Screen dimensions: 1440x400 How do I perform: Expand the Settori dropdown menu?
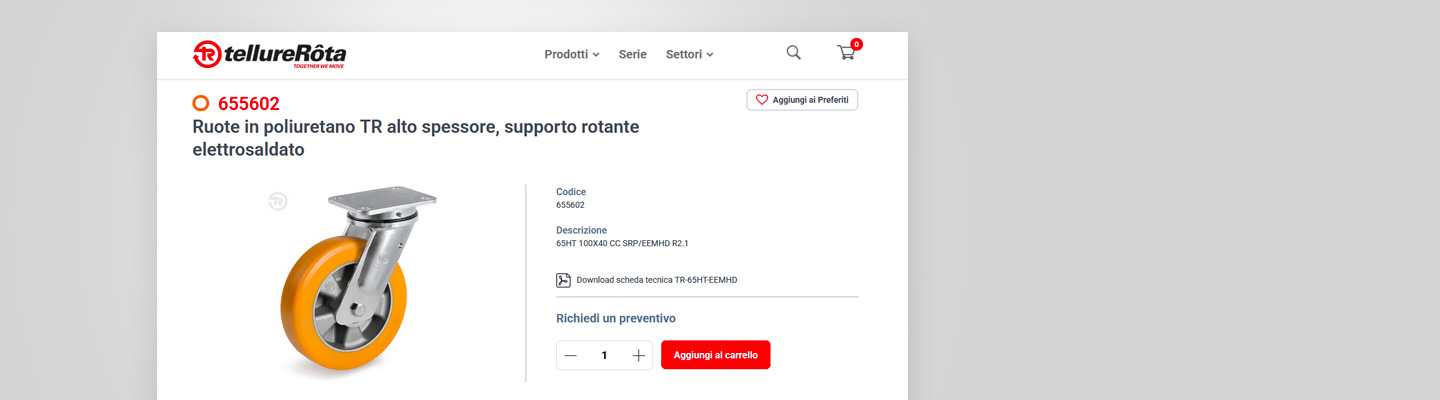(x=689, y=54)
